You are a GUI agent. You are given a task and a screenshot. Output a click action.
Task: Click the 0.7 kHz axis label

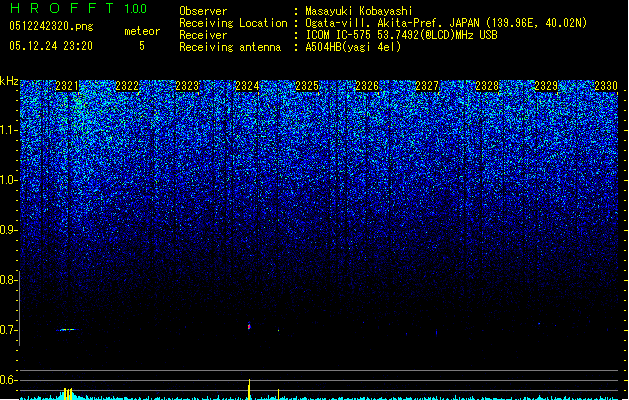[x=8, y=330]
